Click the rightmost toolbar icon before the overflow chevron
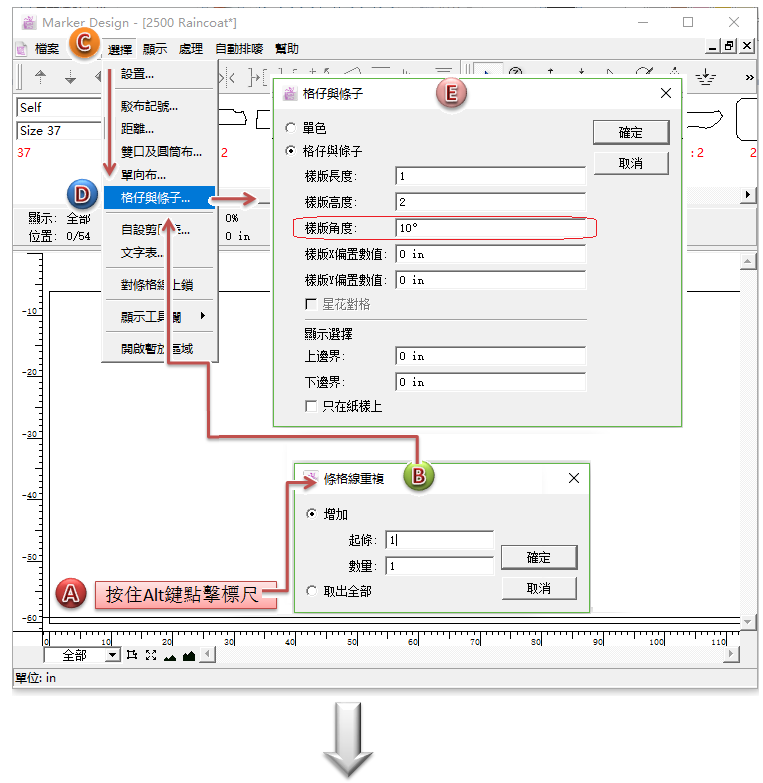This screenshot has height=783, width=763. [x=705, y=75]
